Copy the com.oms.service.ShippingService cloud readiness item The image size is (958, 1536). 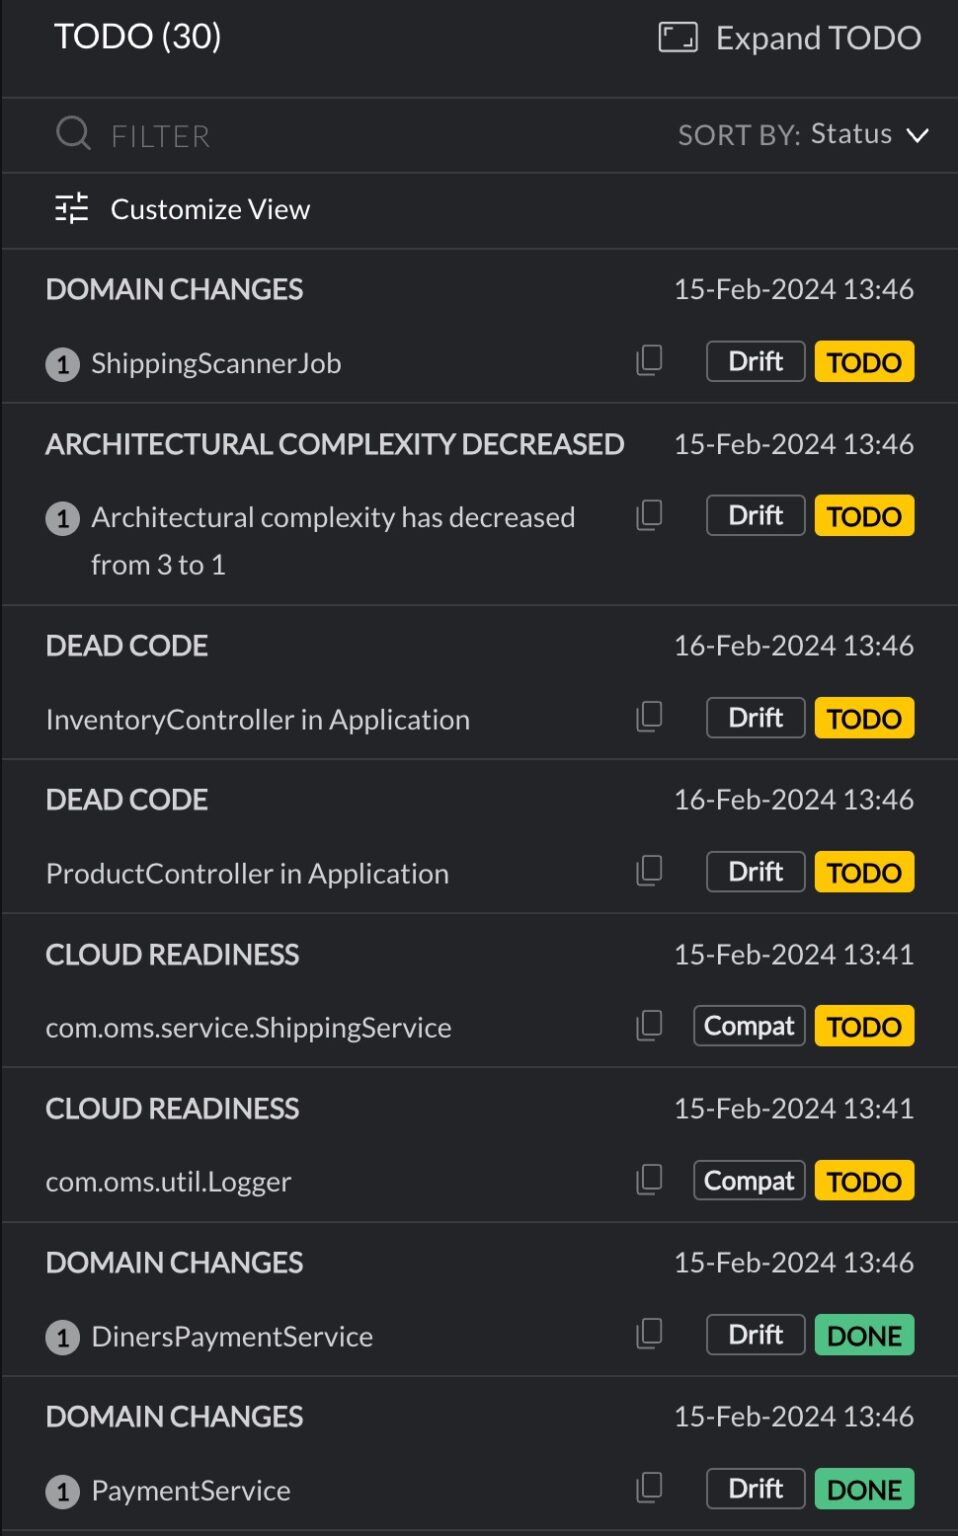pyautogui.click(x=648, y=1024)
